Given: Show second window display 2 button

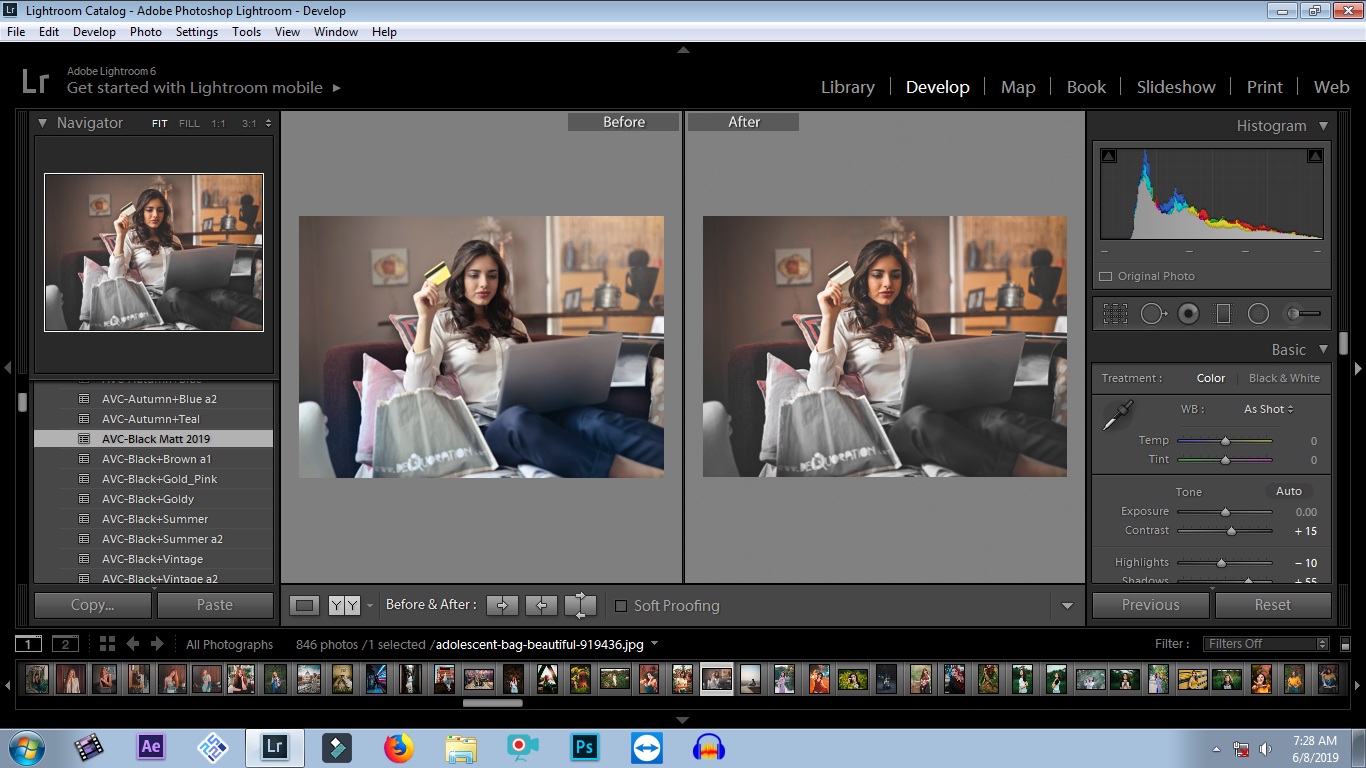Looking at the screenshot, I should 65,644.
